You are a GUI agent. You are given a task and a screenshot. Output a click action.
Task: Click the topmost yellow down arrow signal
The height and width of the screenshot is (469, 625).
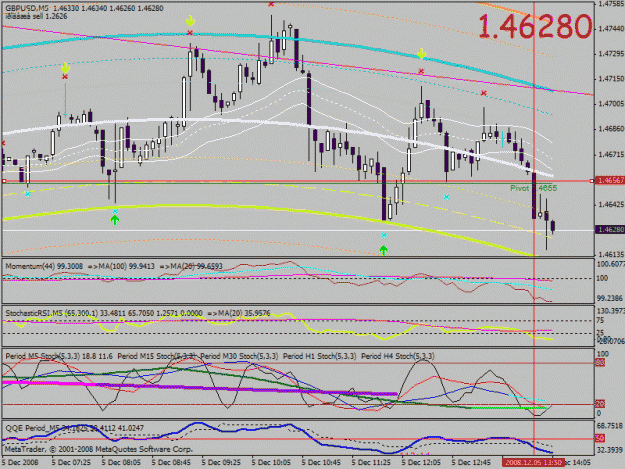(191, 21)
